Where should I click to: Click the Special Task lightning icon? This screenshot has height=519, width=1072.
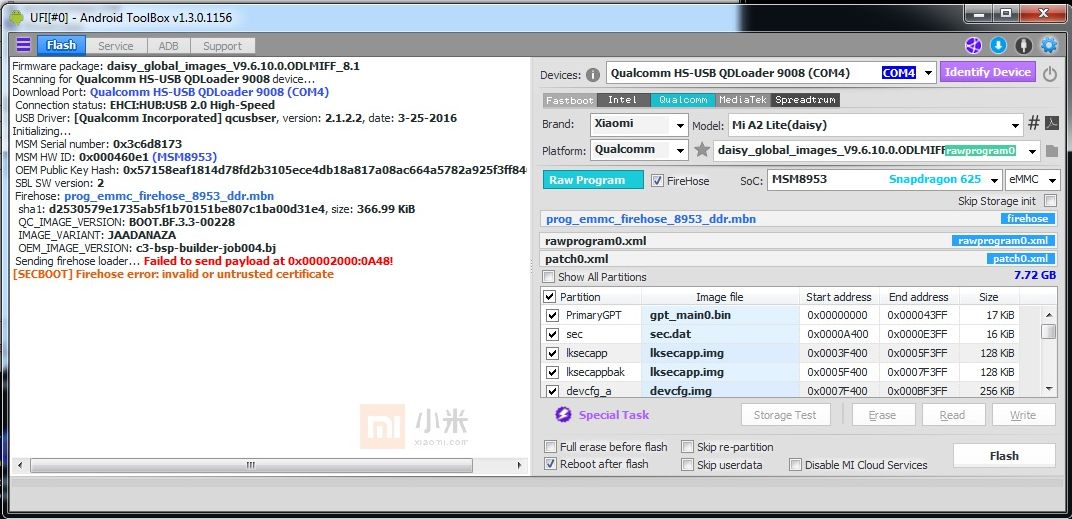(563, 414)
